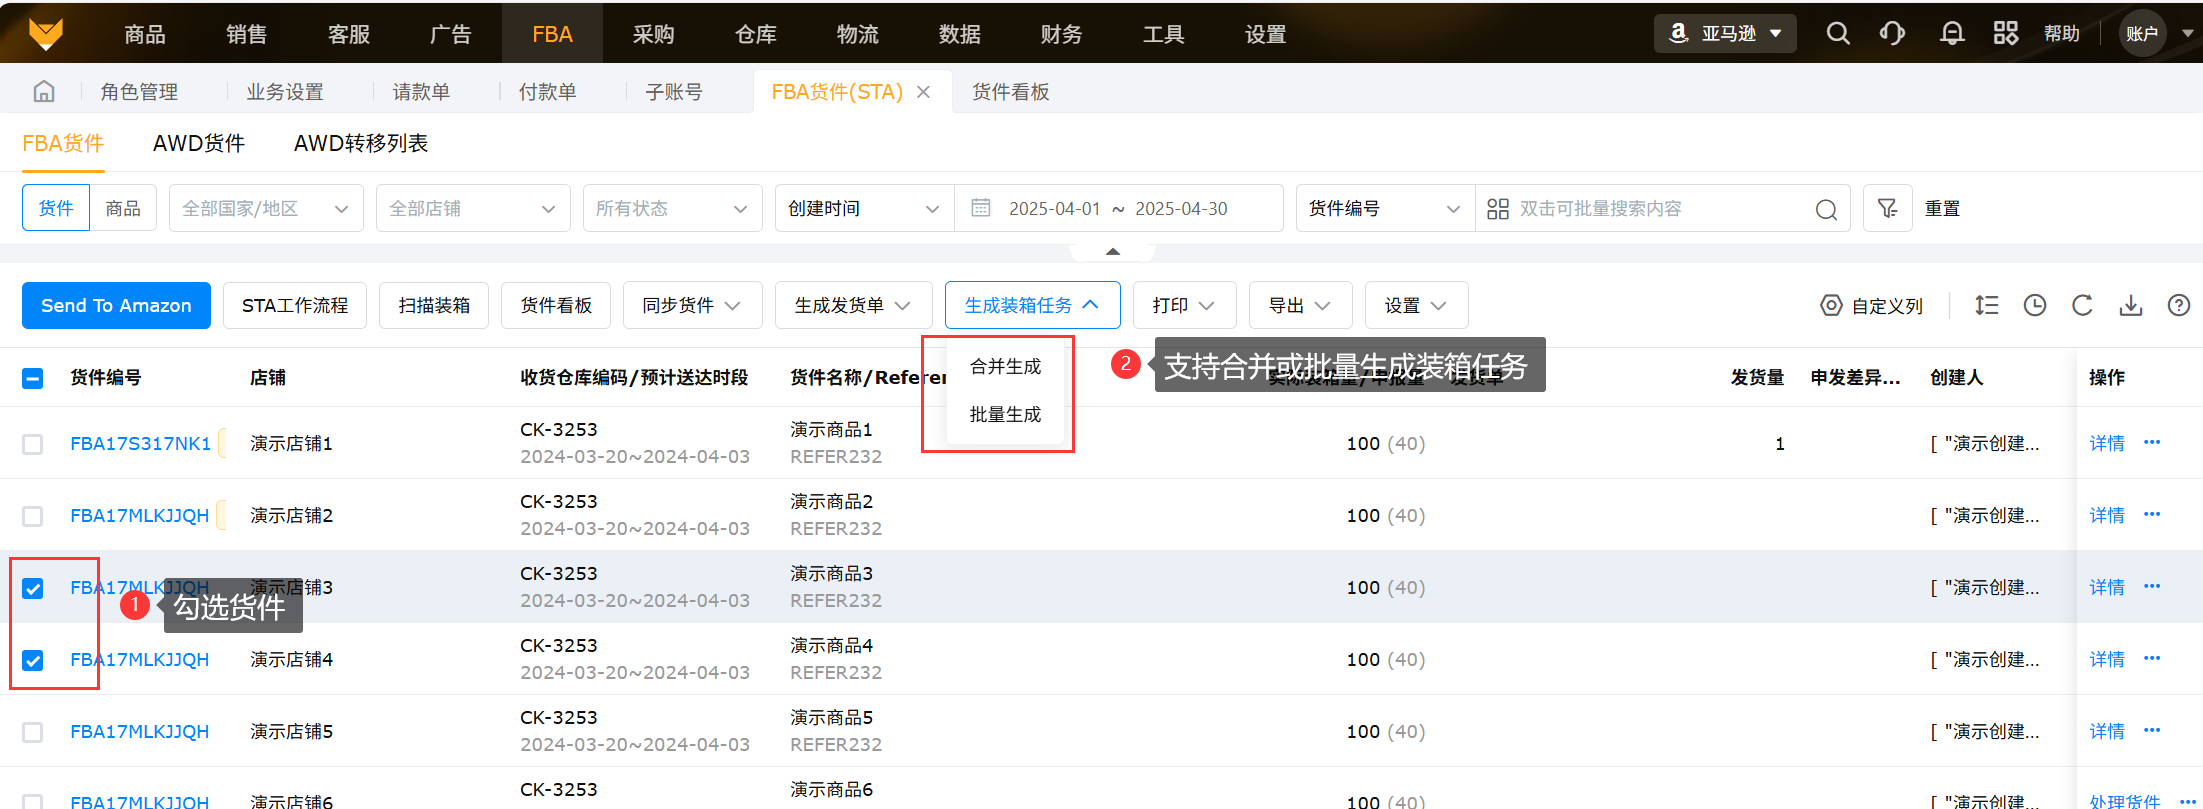2203x809 pixels.
Task: Reset filters with 重置
Action: coord(1943,208)
